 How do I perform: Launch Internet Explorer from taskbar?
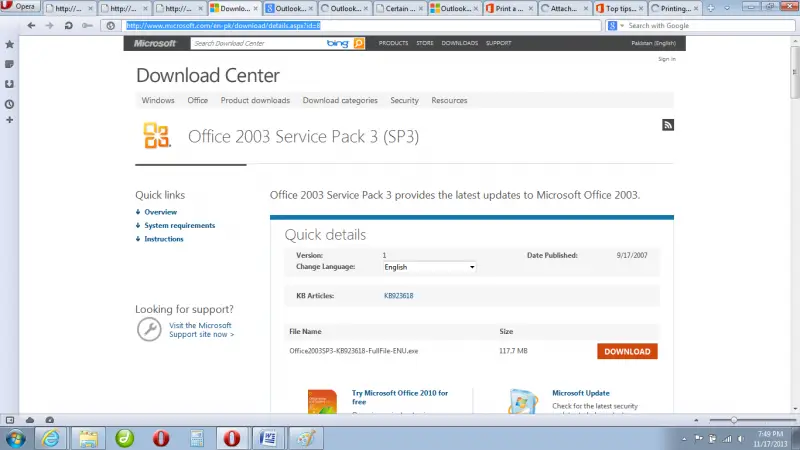click(x=51, y=438)
